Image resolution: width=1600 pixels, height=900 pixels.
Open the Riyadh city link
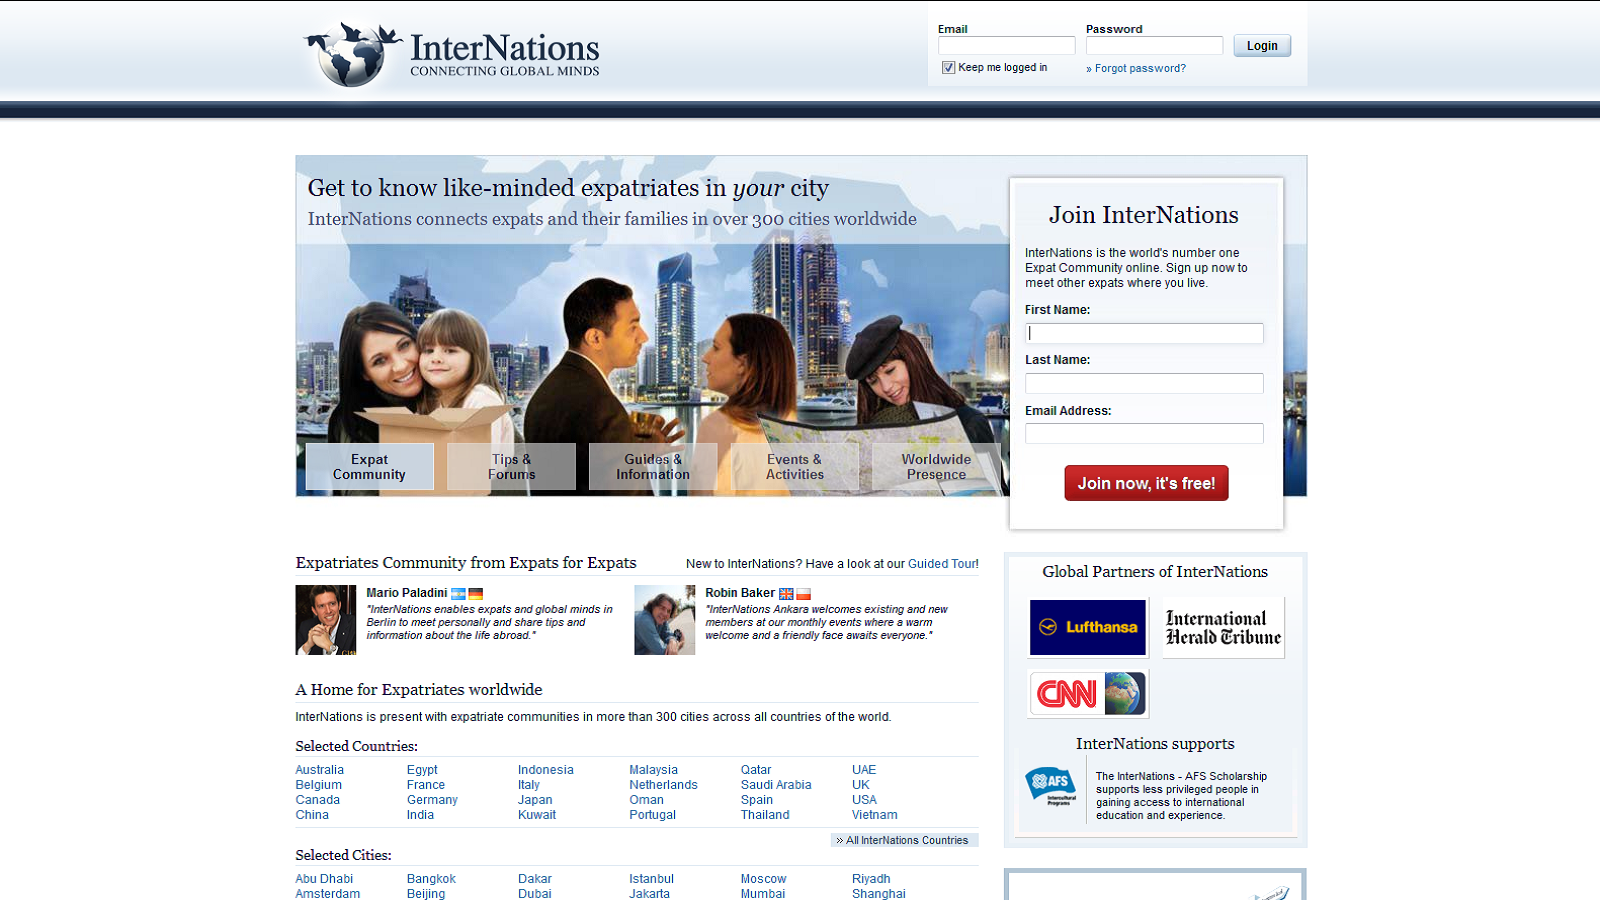point(871,879)
